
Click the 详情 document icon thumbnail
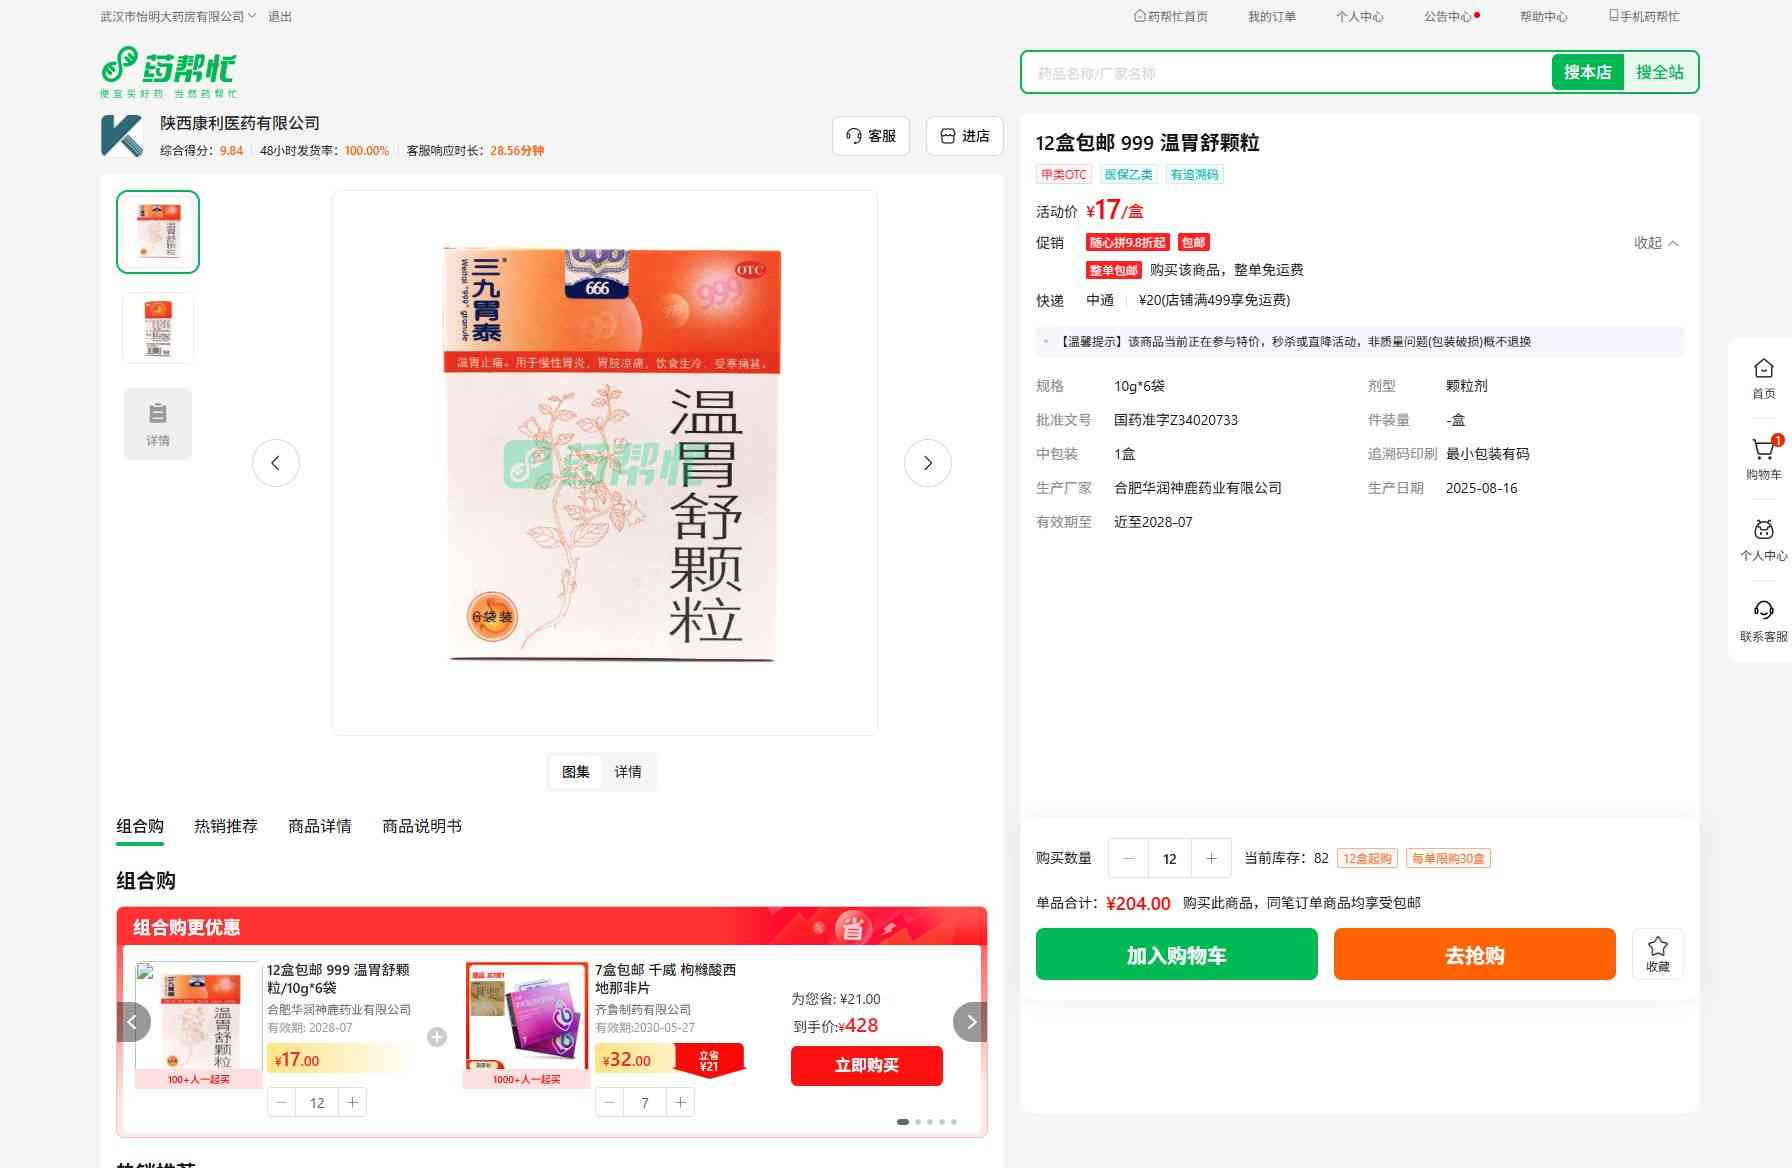coord(158,424)
